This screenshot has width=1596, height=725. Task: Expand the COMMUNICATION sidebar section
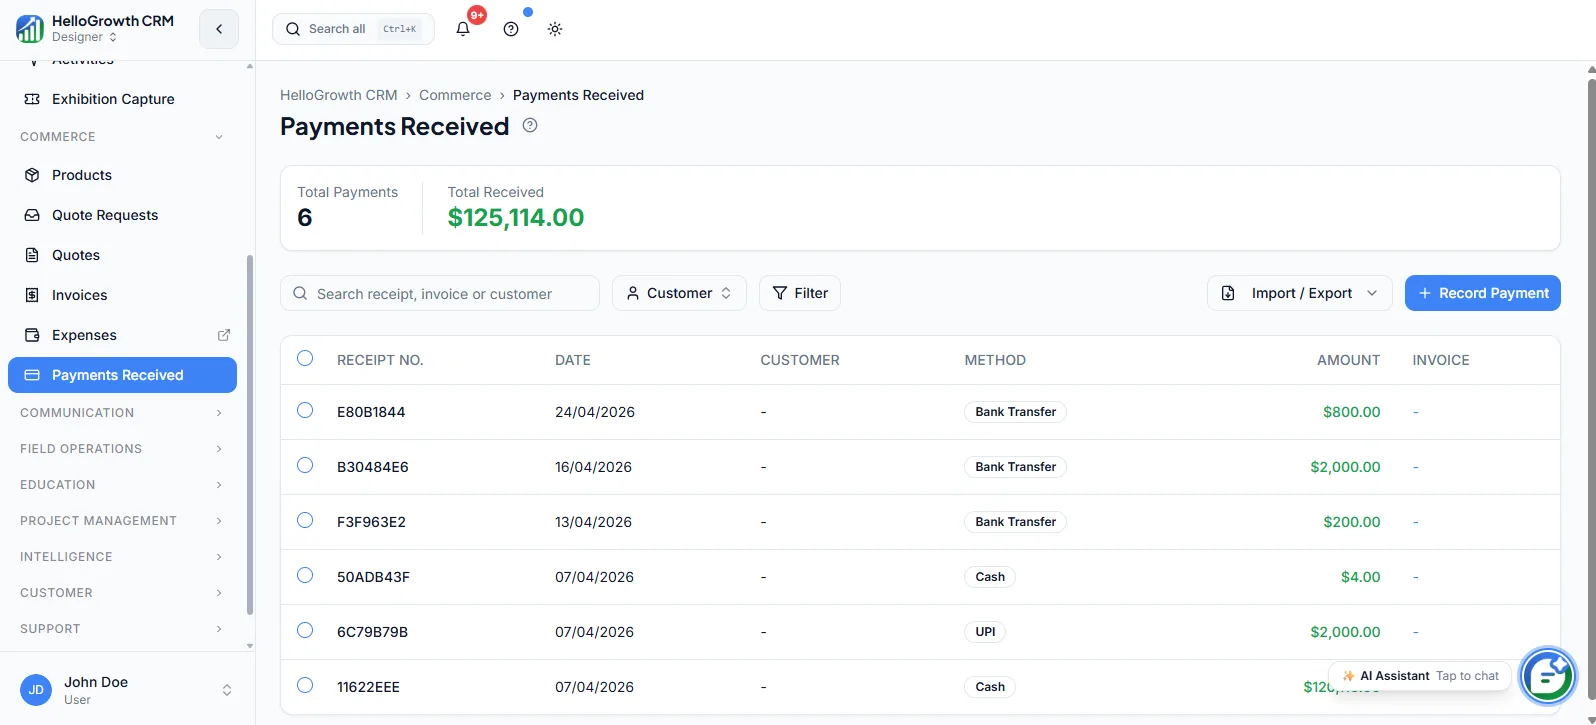121,413
